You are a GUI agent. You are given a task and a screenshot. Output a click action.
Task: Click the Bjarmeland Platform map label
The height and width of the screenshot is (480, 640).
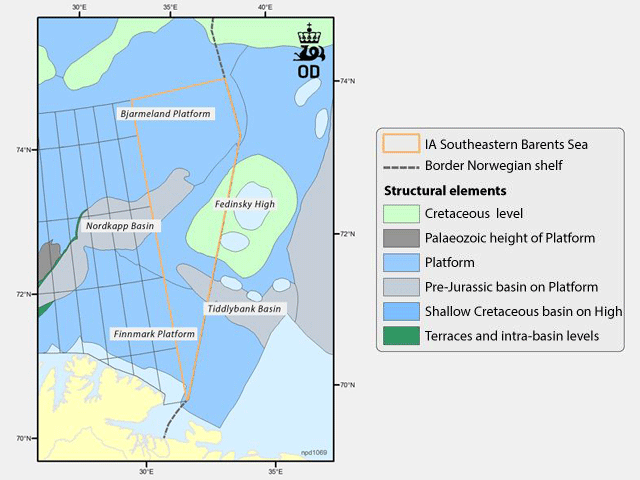[x=165, y=114]
